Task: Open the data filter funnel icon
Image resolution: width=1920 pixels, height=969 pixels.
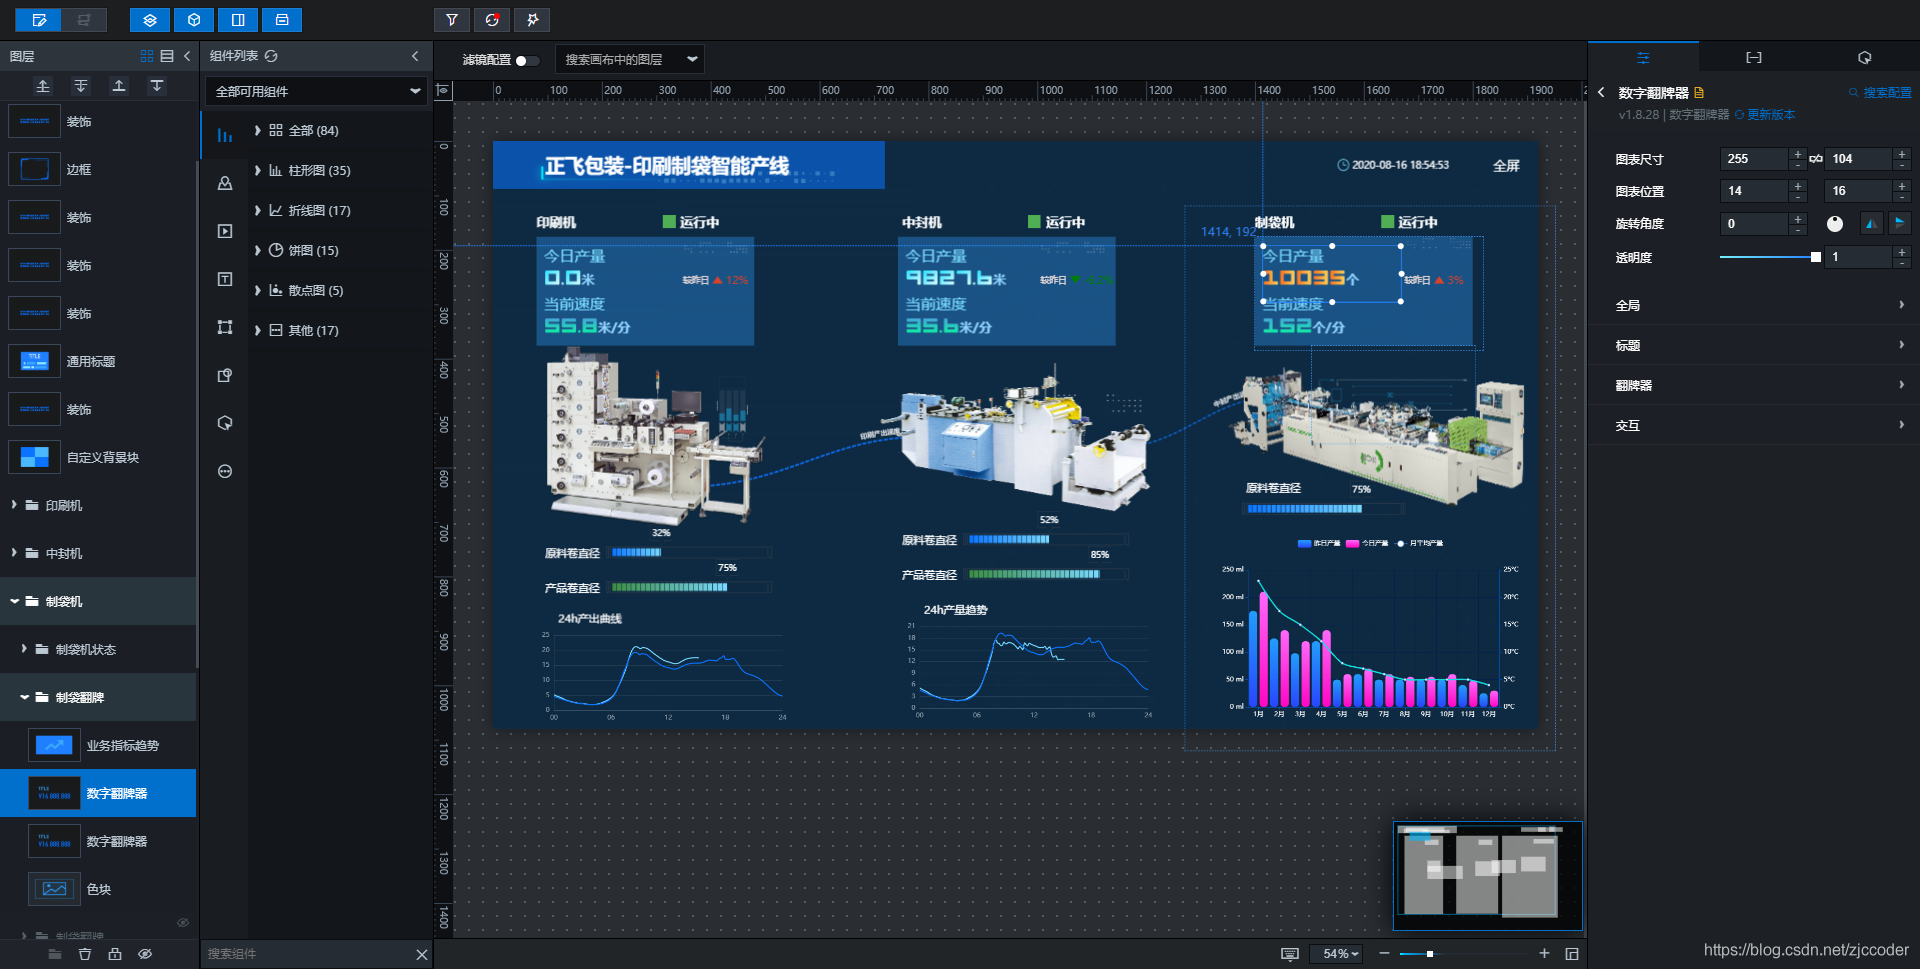Action: click(452, 20)
